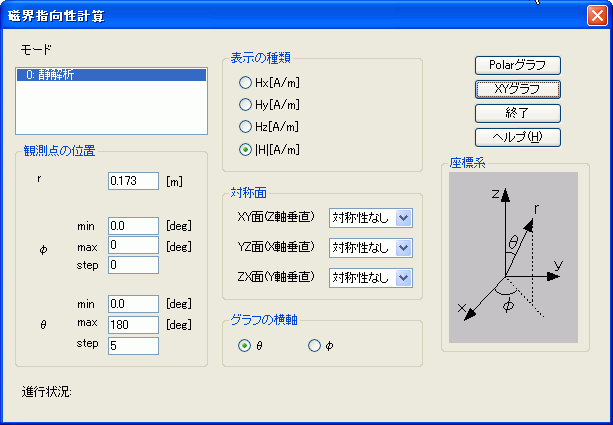
Task: Close the 磁界指向性計算 dialog window
Action: 596,16
